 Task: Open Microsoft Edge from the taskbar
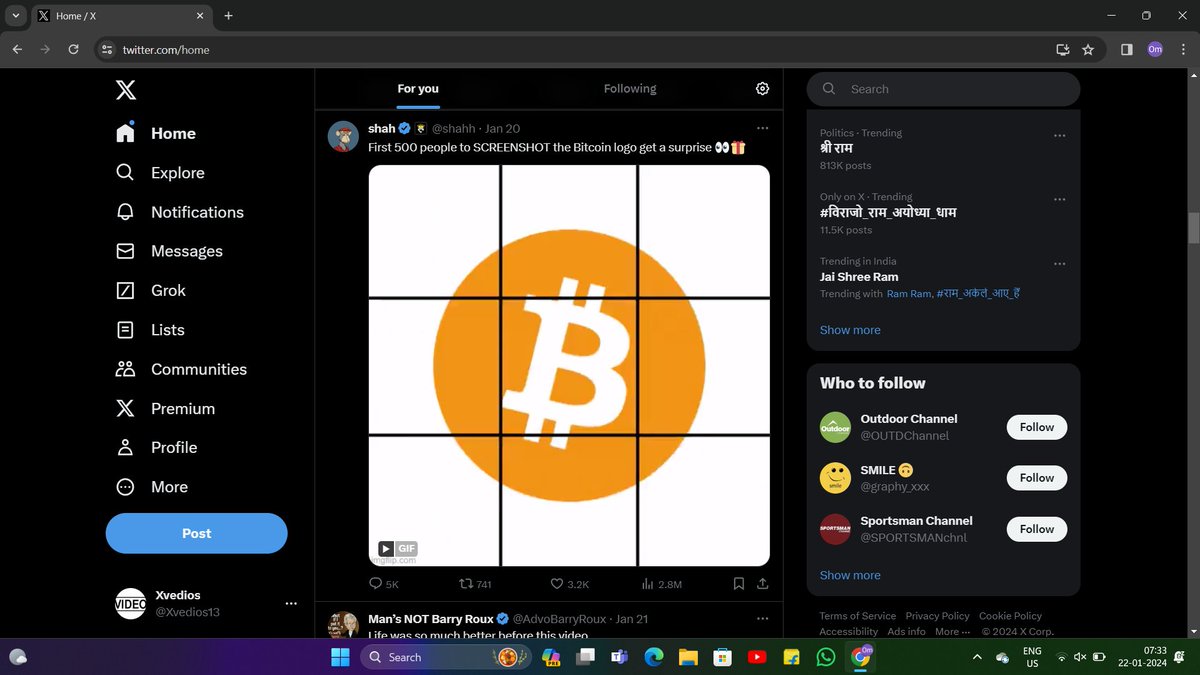(653, 657)
